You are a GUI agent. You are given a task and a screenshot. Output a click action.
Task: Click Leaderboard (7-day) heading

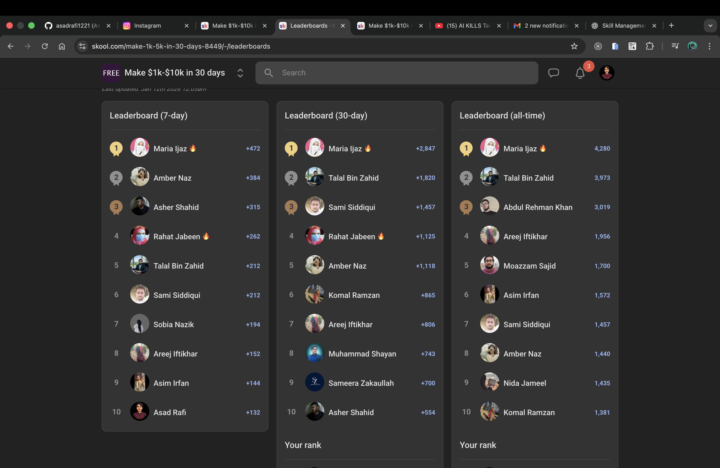(x=148, y=115)
